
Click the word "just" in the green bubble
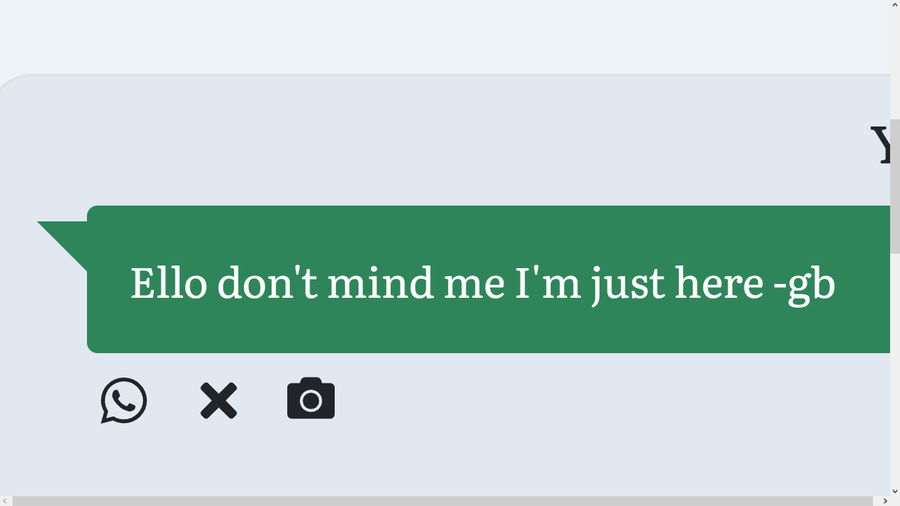pos(627,285)
